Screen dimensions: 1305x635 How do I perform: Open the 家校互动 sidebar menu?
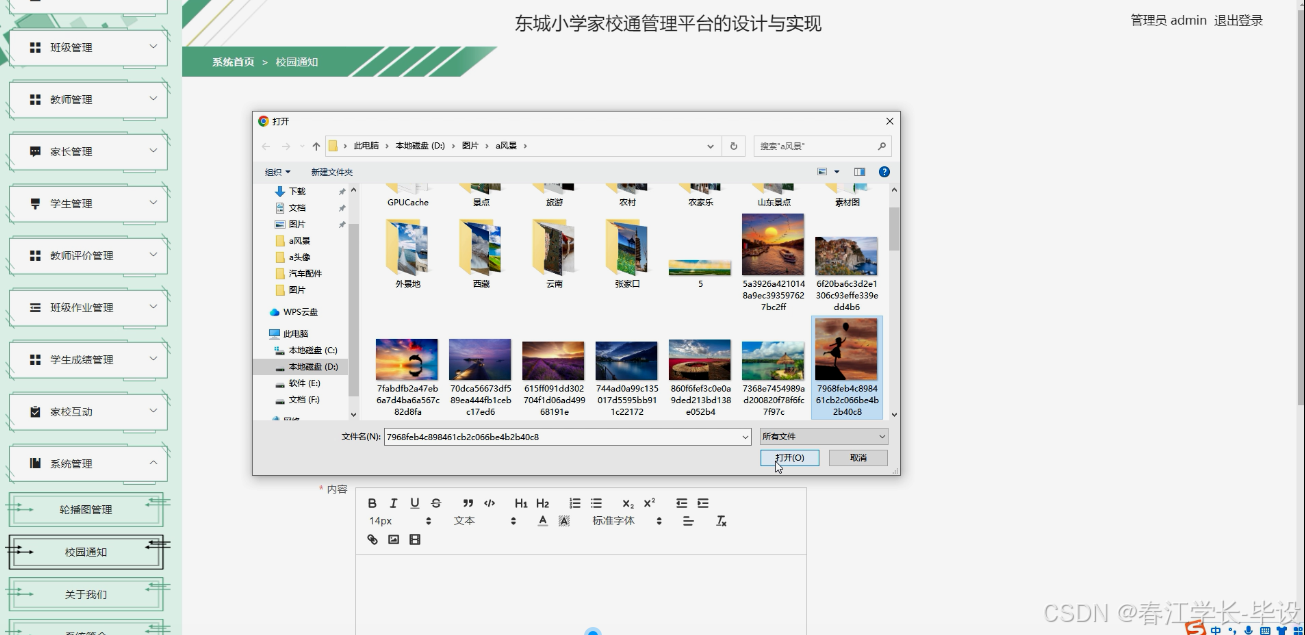88,411
